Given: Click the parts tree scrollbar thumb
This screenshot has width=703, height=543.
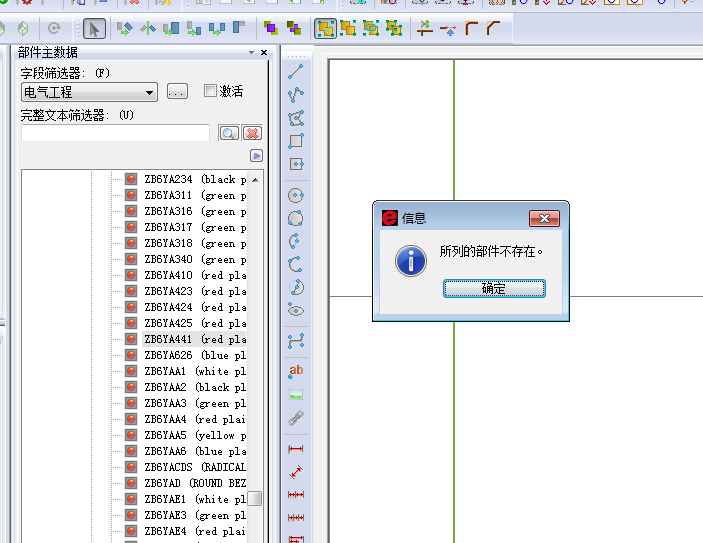Looking at the screenshot, I should tap(255, 499).
